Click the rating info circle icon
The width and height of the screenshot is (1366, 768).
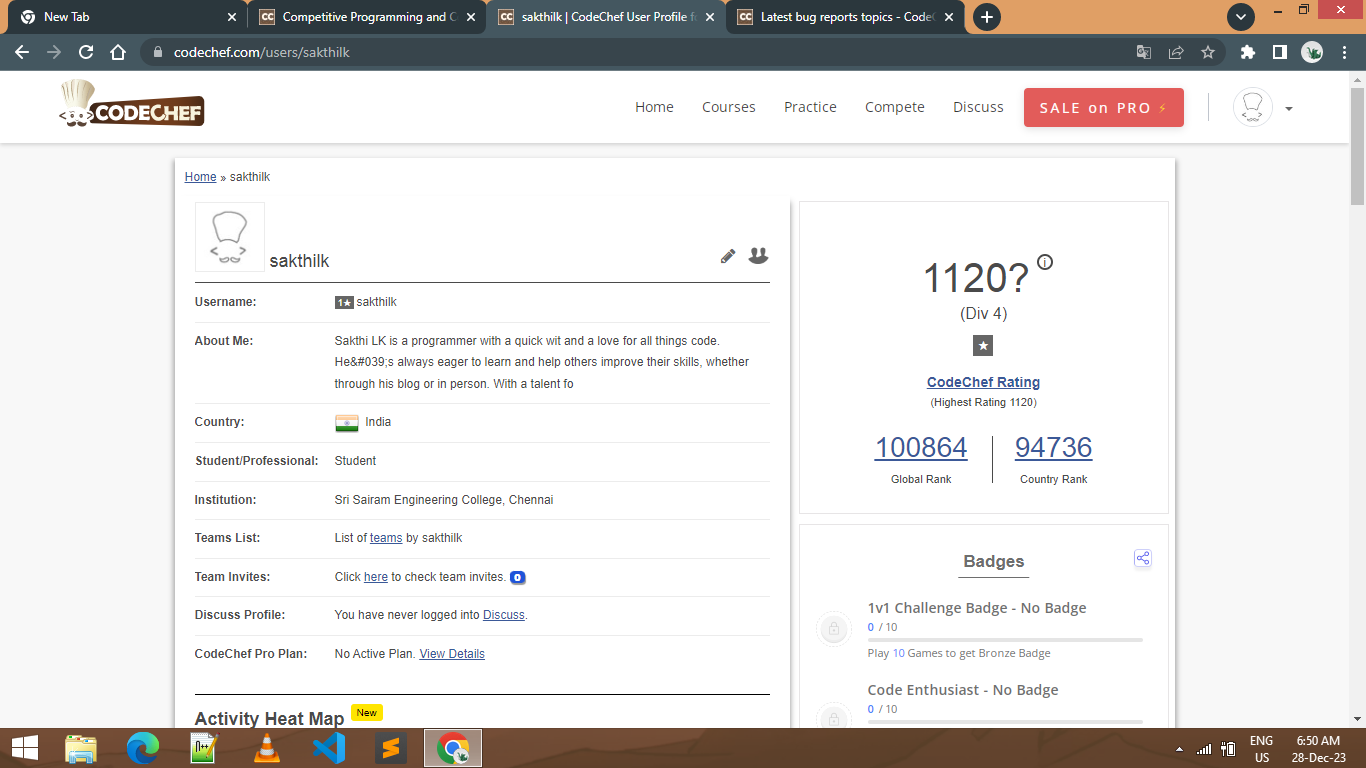tap(1045, 262)
